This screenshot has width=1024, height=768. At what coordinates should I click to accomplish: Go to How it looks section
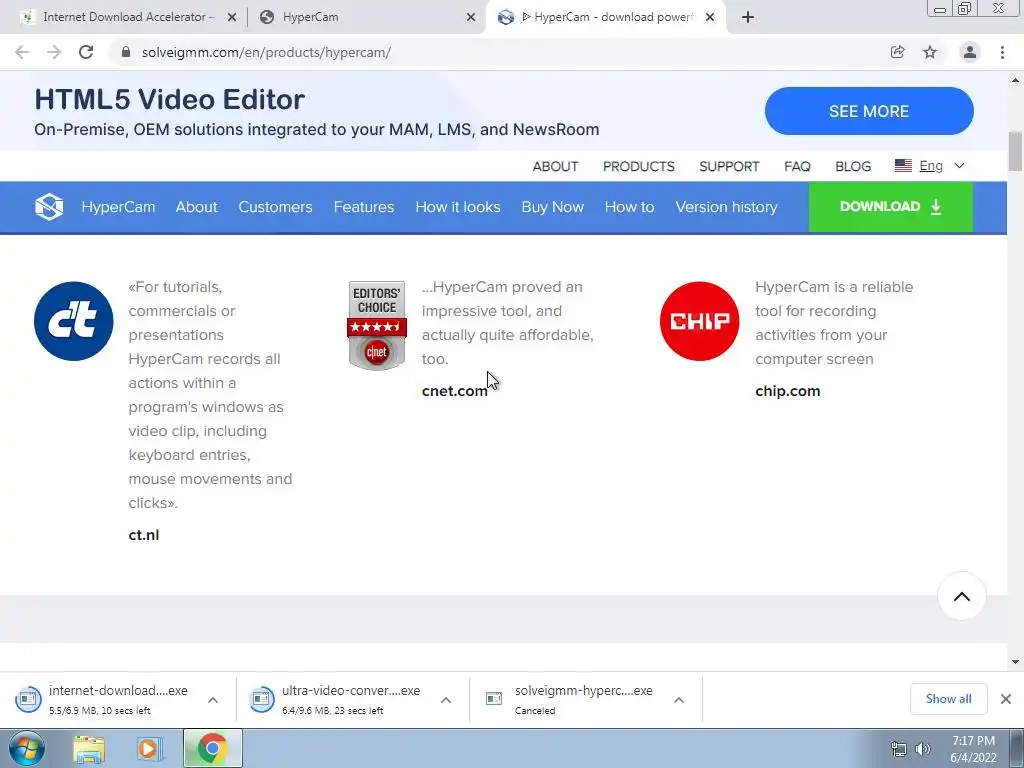pyautogui.click(x=458, y=207)
